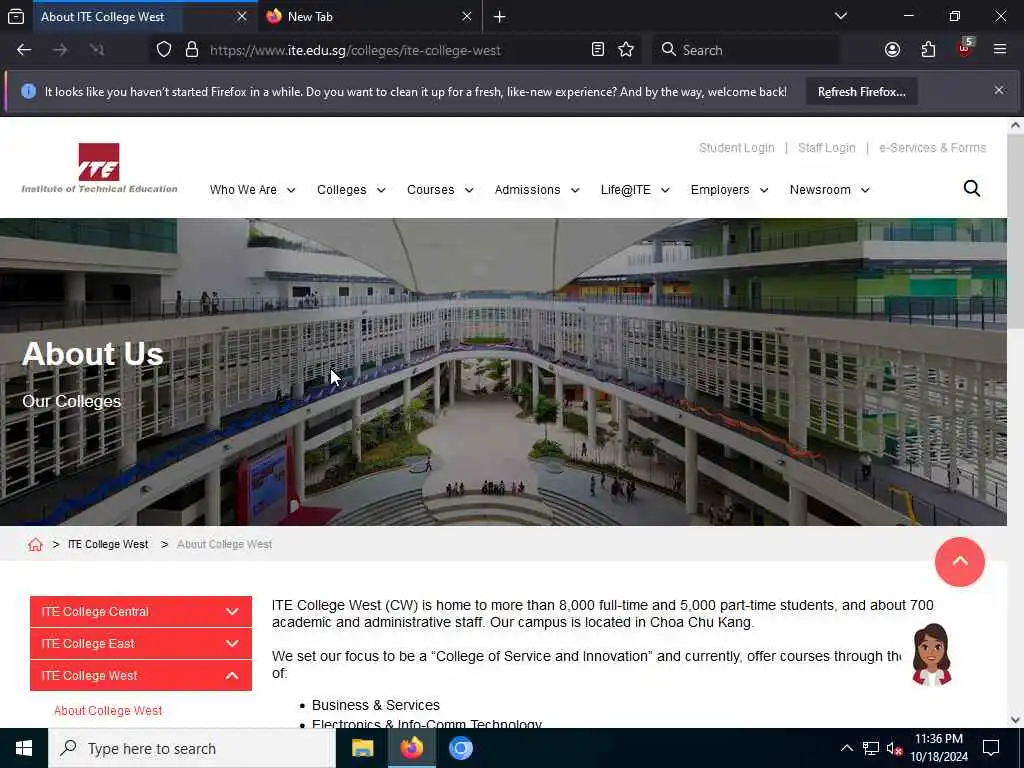Toggle reader view icon in address bar
The image size is (1024, 768).
click(x=598, y=50)
